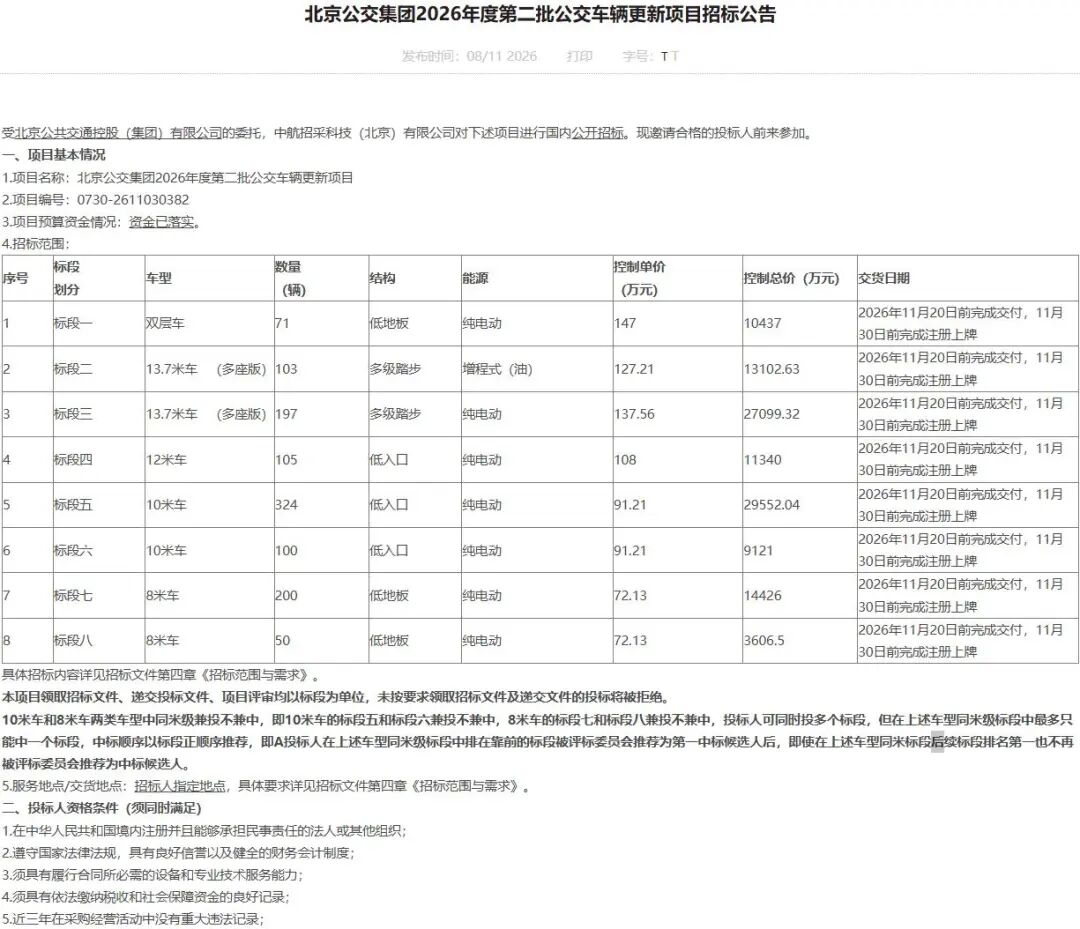This screenshot has height=929, width=1080.
Task: Click the underlined 资金已落实 text
Action: click(x=161, y=222)
